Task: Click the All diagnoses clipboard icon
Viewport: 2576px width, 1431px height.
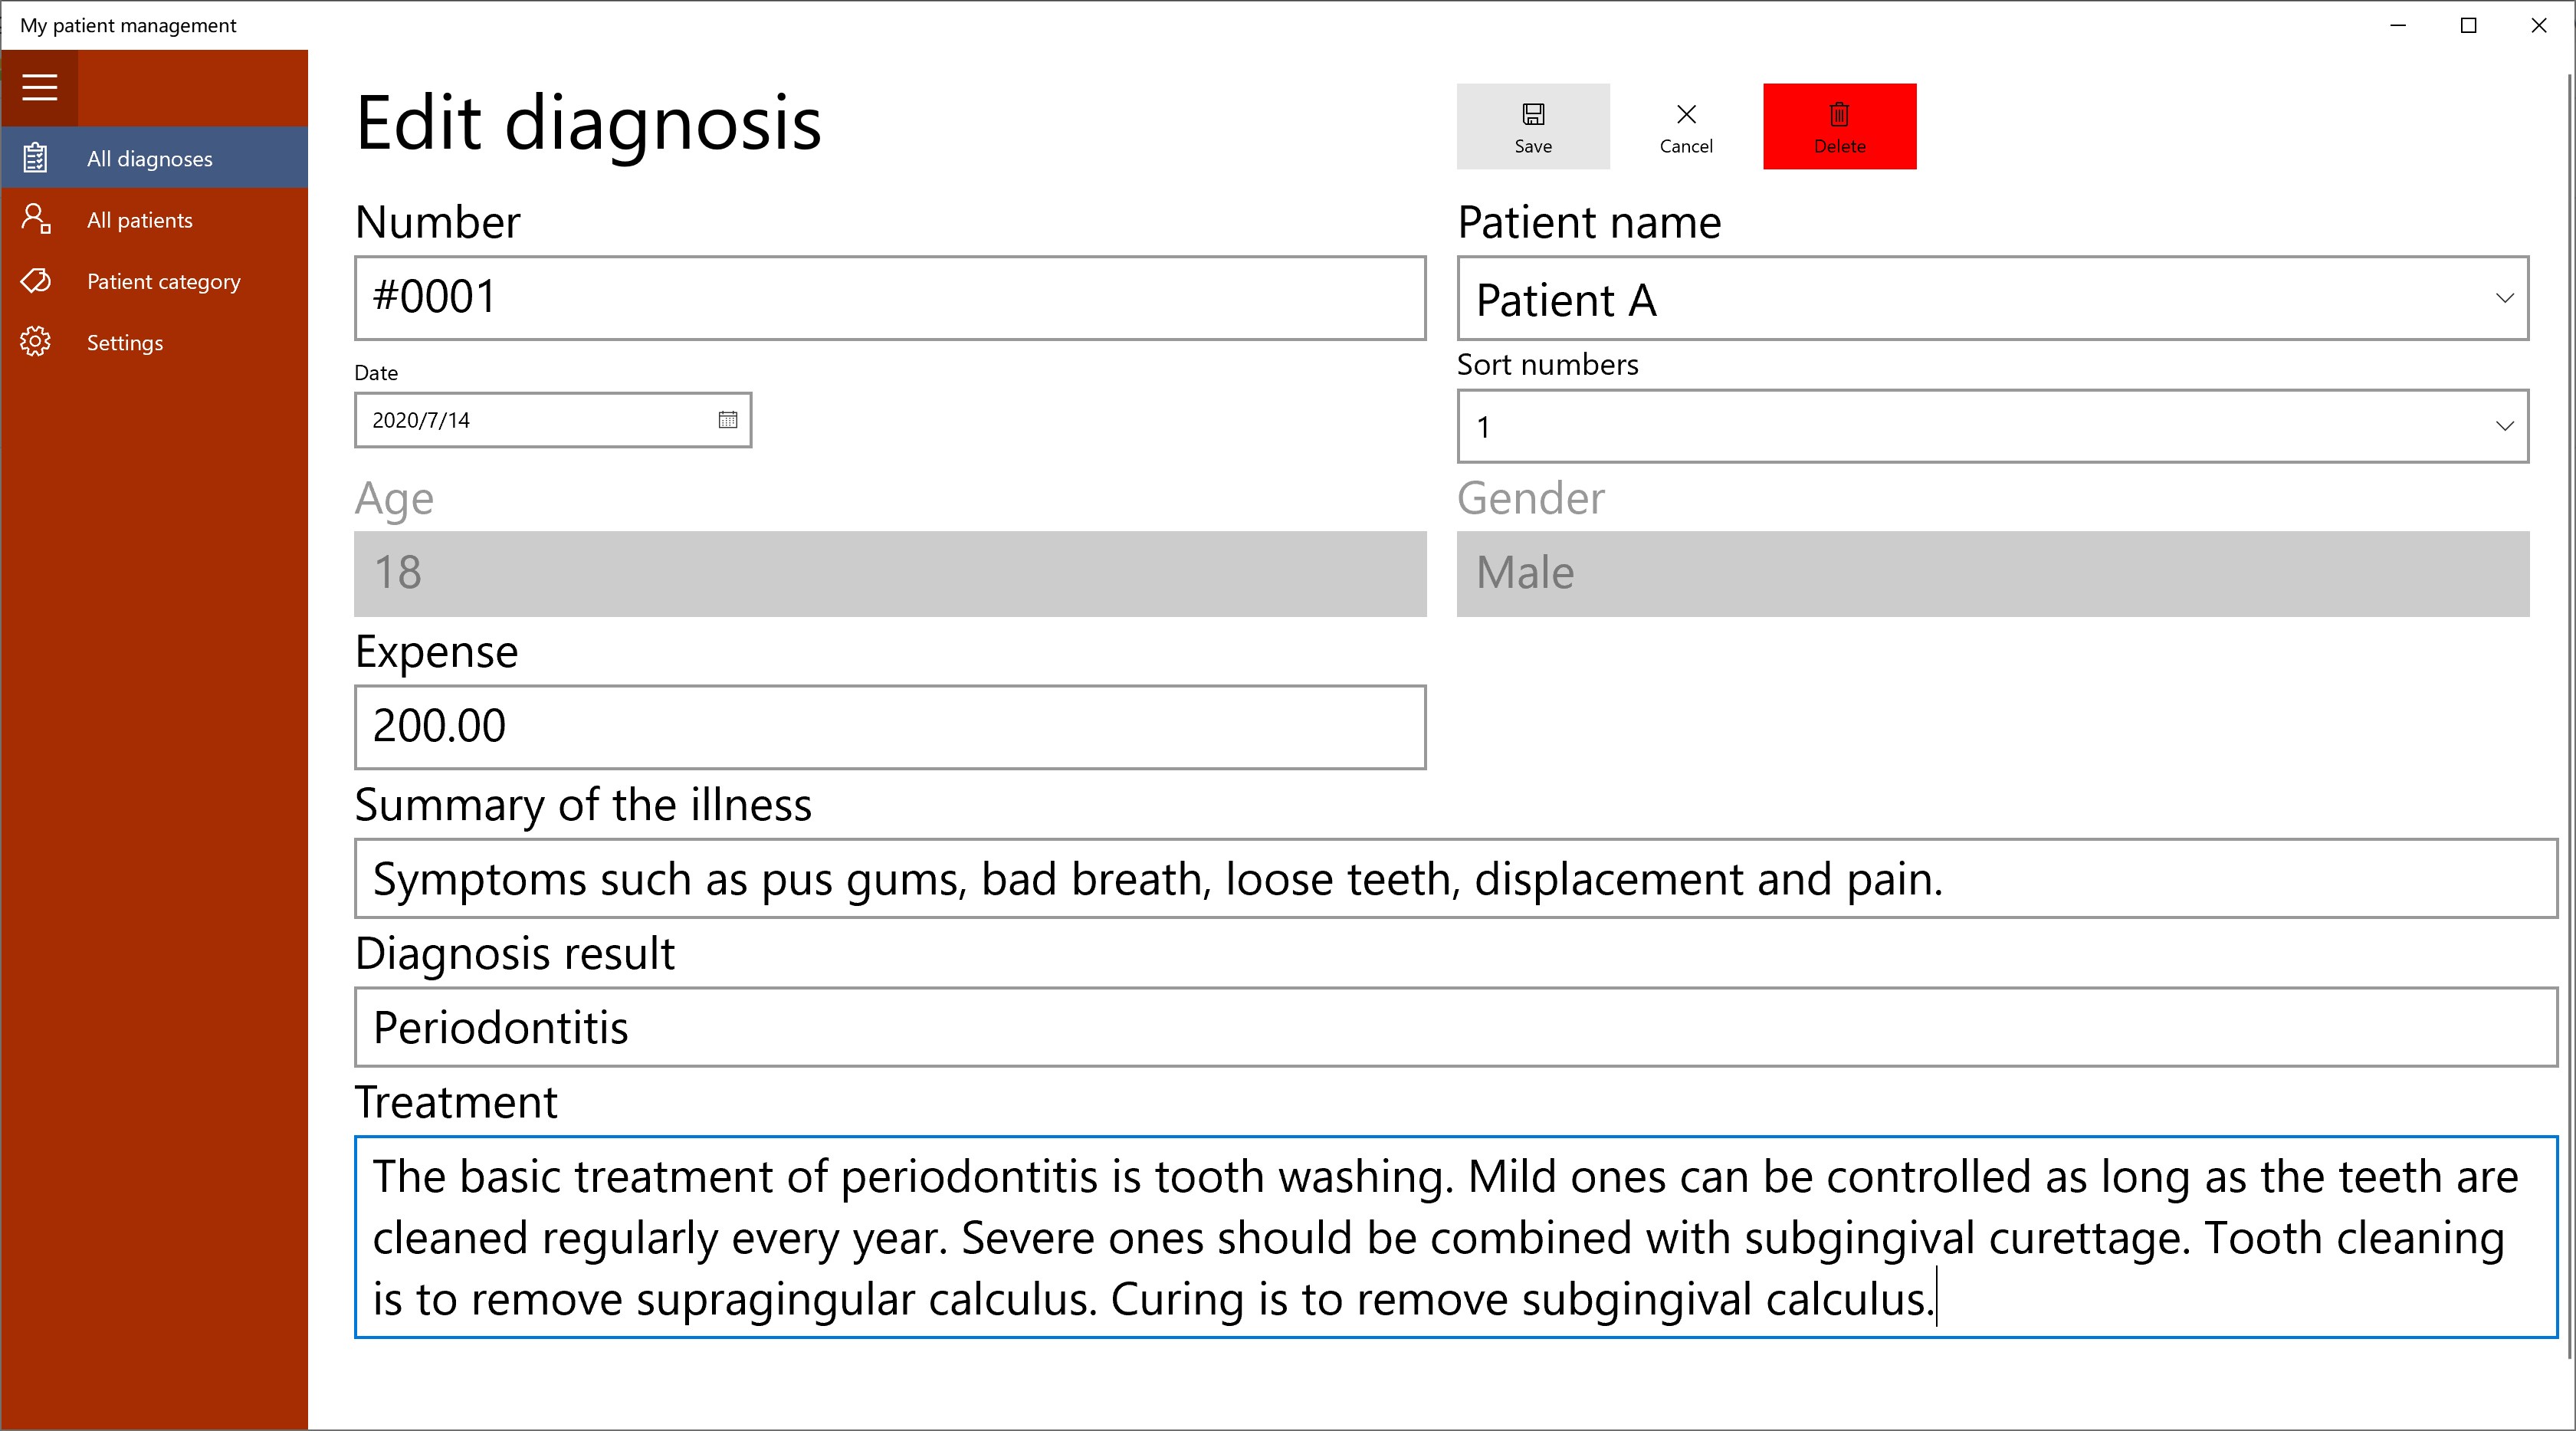Action: (x=36, y=158)
